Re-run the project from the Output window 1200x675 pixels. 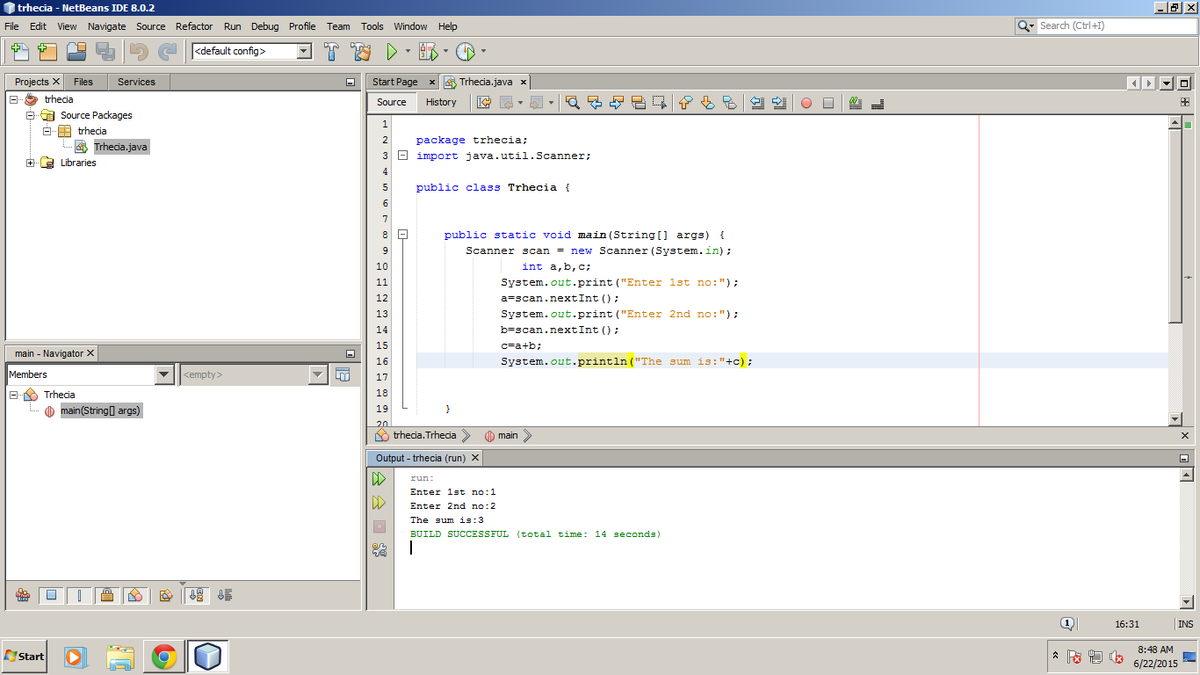click(x=379, y=480)
